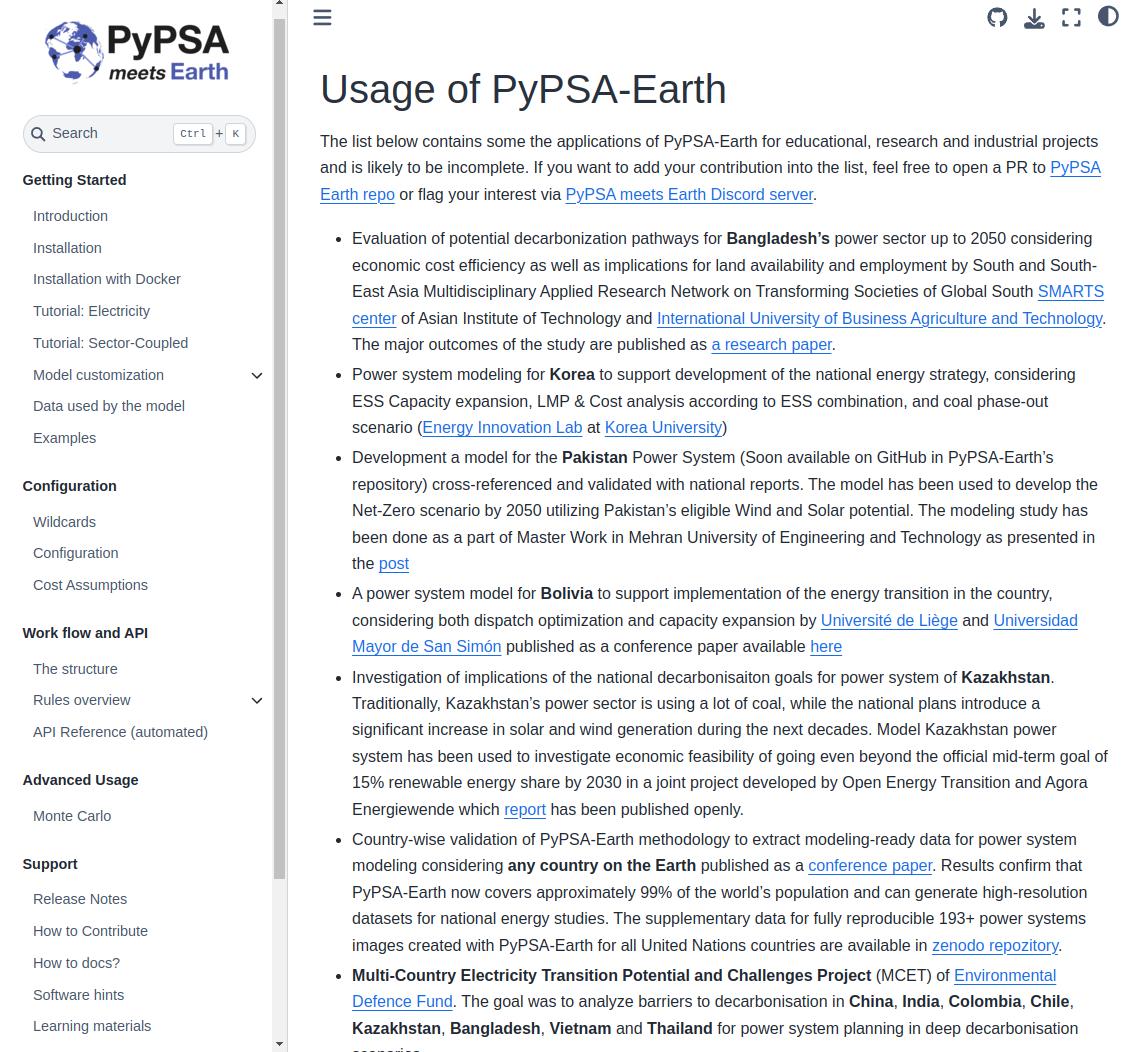Select Model customization in sidebar
The width and height of the screenshot is (1141, 1052).
[x=98, y=375]
